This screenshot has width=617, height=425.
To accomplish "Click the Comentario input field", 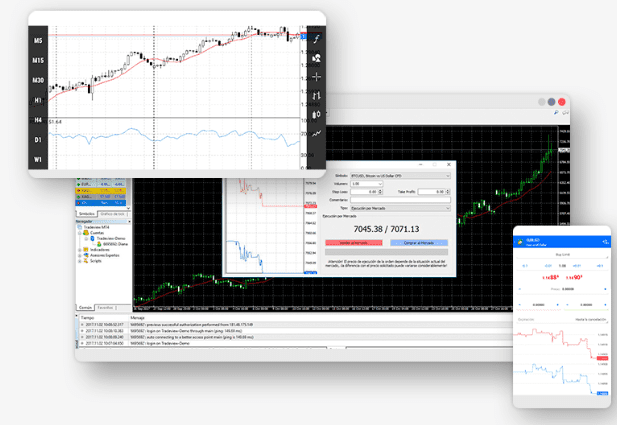I will 400,200.
